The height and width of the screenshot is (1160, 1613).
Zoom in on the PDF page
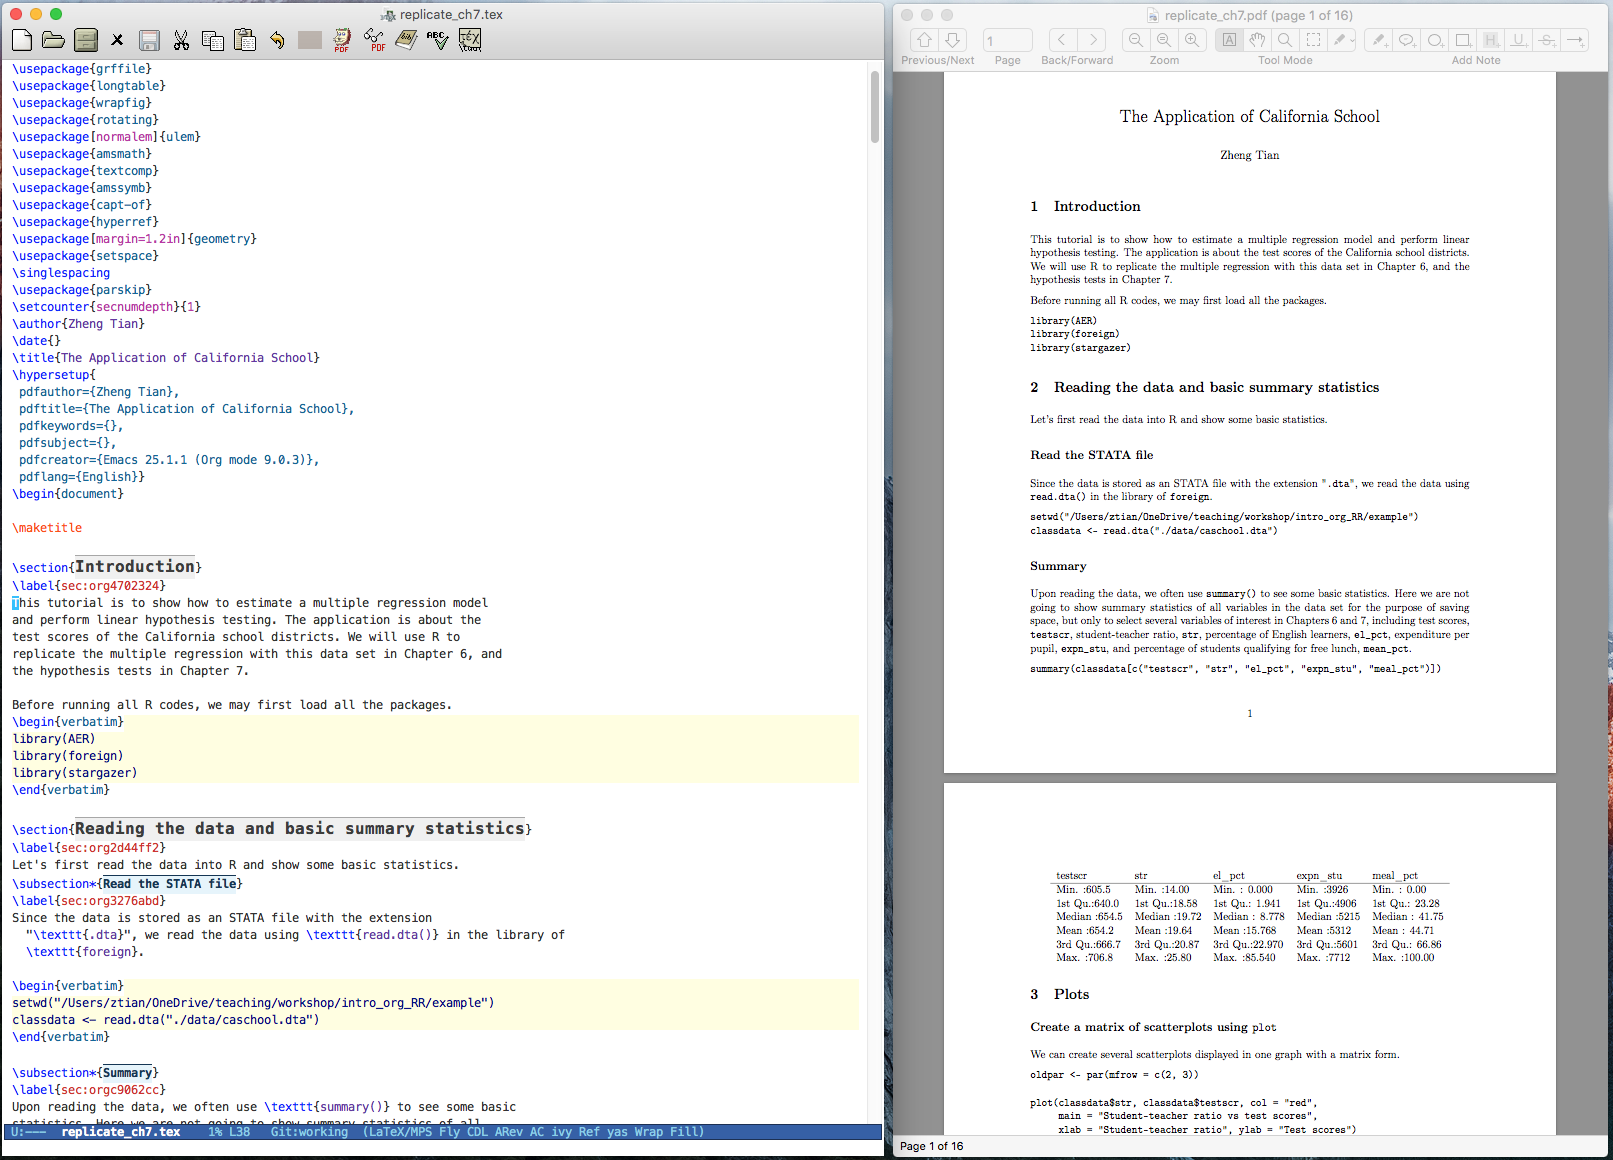(x=1192, y=40)
